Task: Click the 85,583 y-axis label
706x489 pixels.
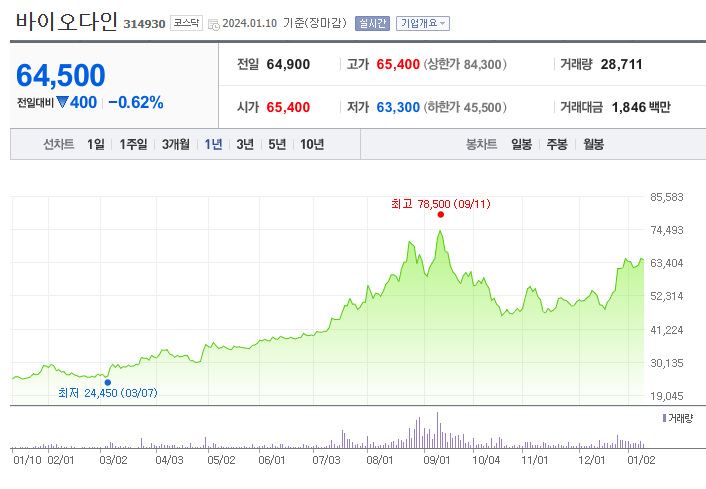Action: point(667,197)
